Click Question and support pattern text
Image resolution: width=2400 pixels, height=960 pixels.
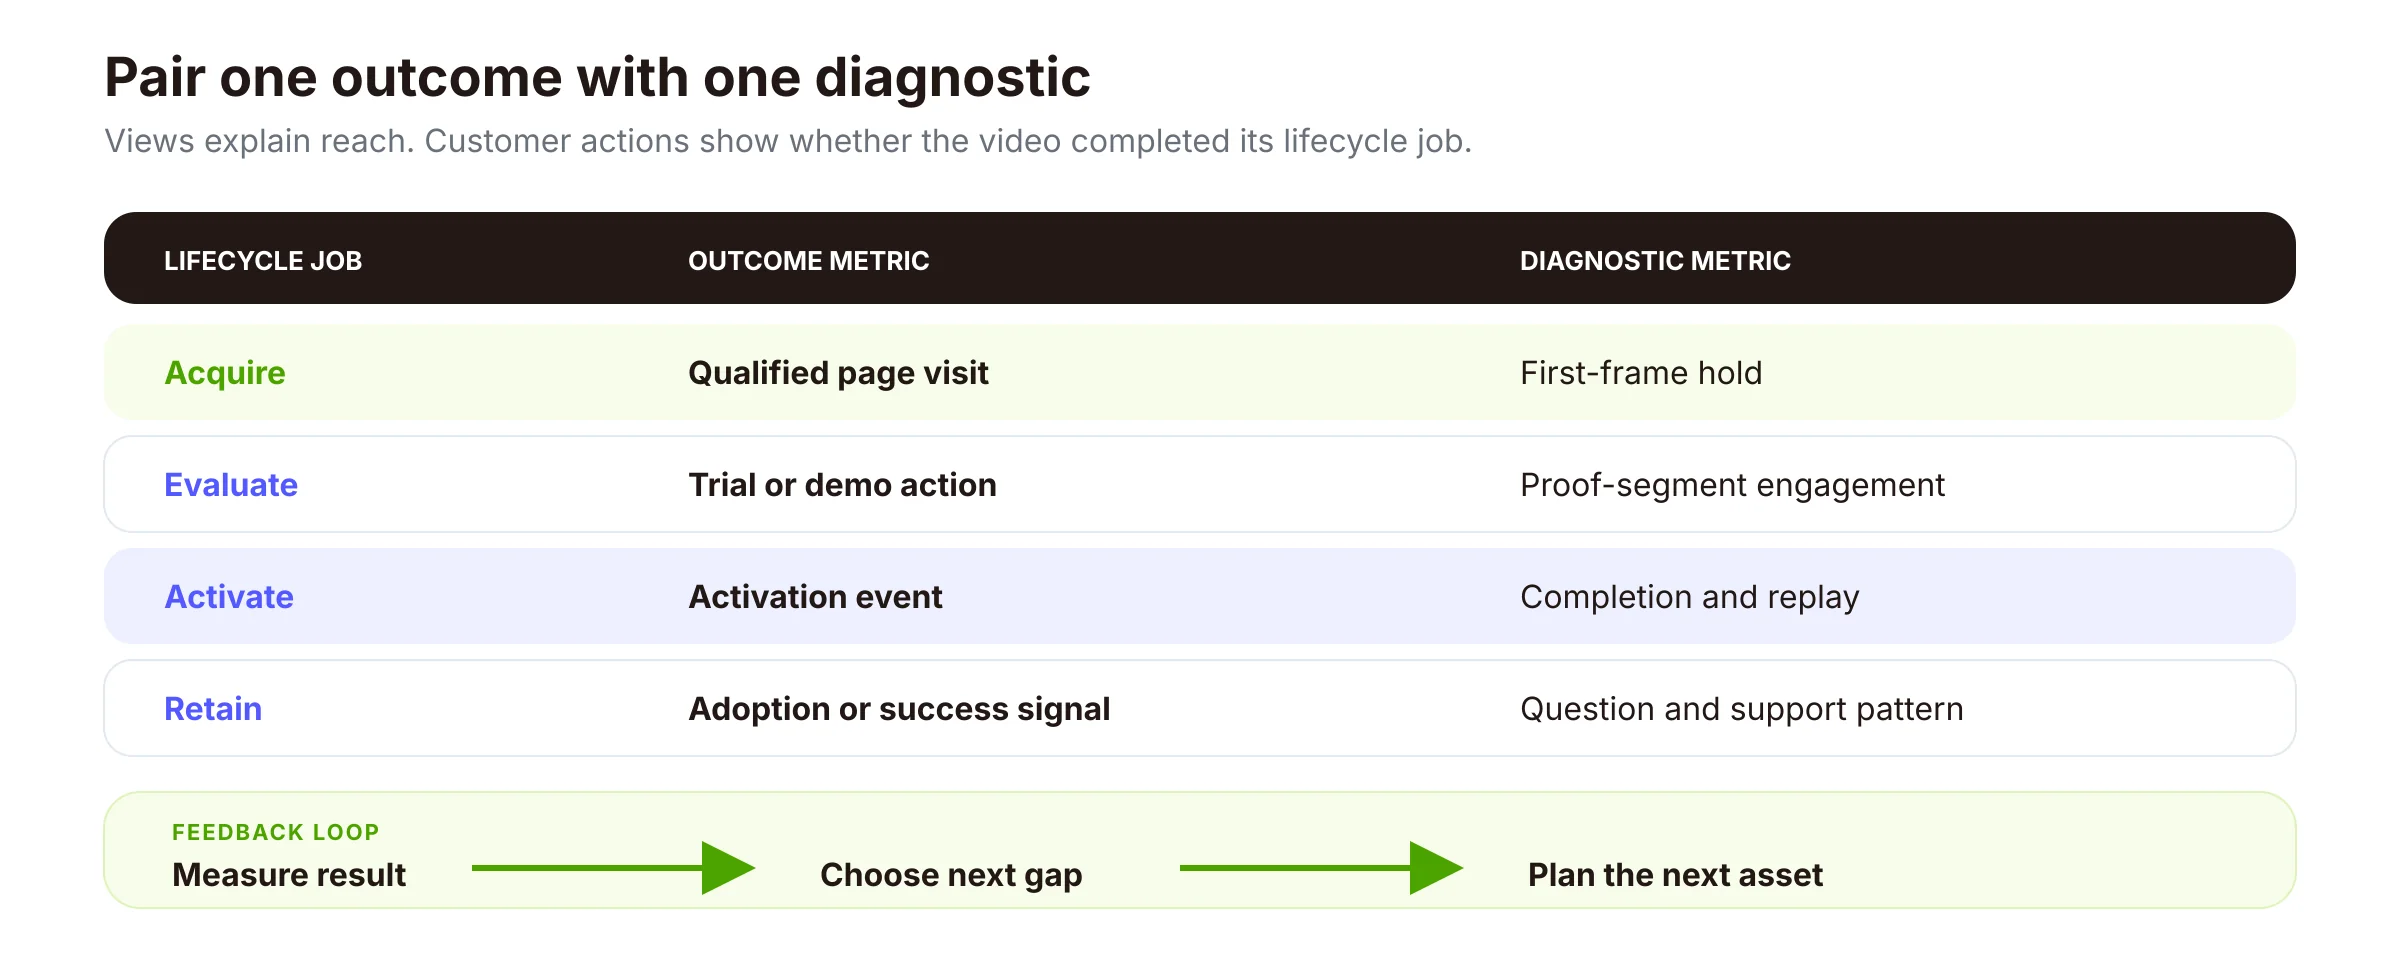[1741, 709]
